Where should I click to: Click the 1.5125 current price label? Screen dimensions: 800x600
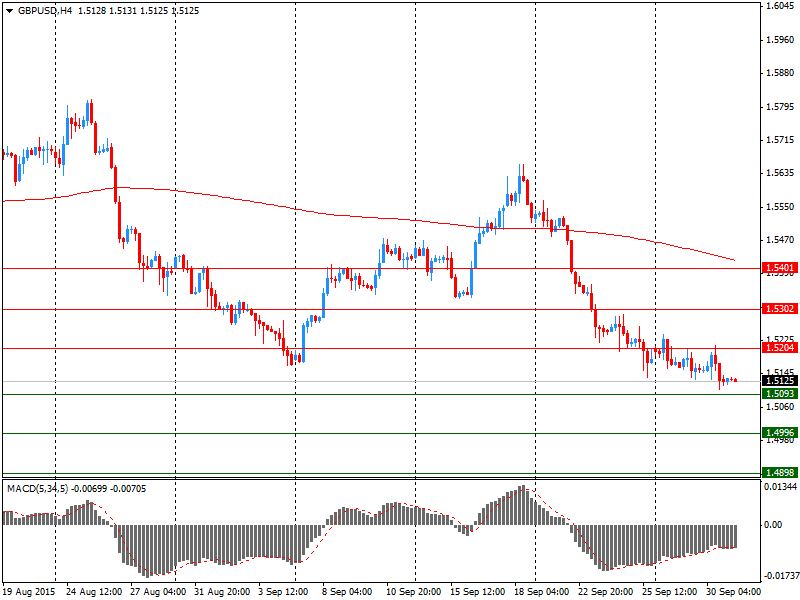(779, 381)
